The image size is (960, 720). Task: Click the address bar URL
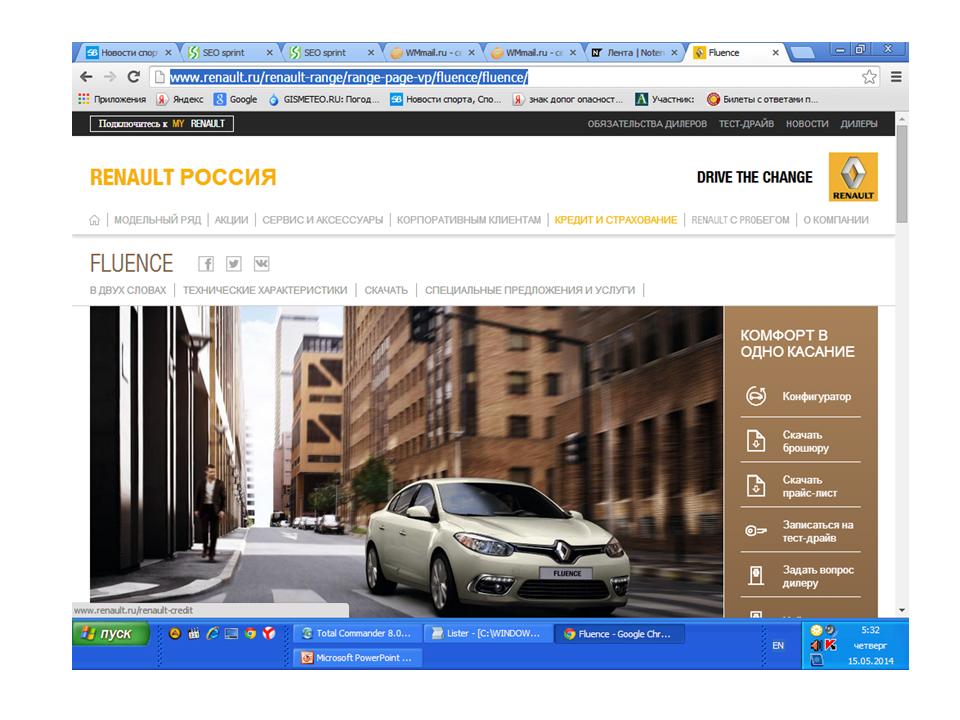pyautogui.click(x=349, y=78)
